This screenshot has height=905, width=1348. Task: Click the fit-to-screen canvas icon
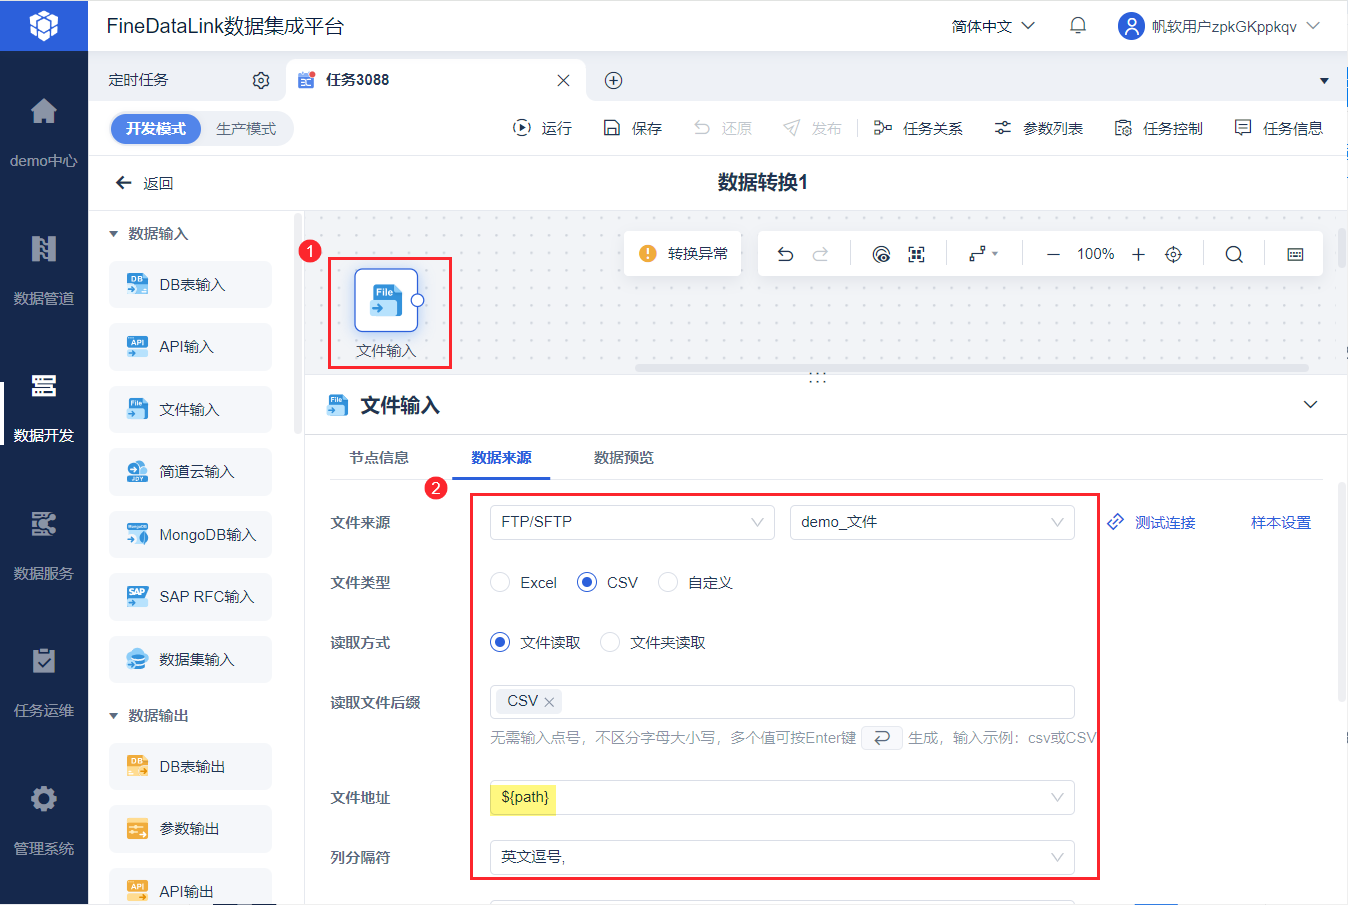916,254
